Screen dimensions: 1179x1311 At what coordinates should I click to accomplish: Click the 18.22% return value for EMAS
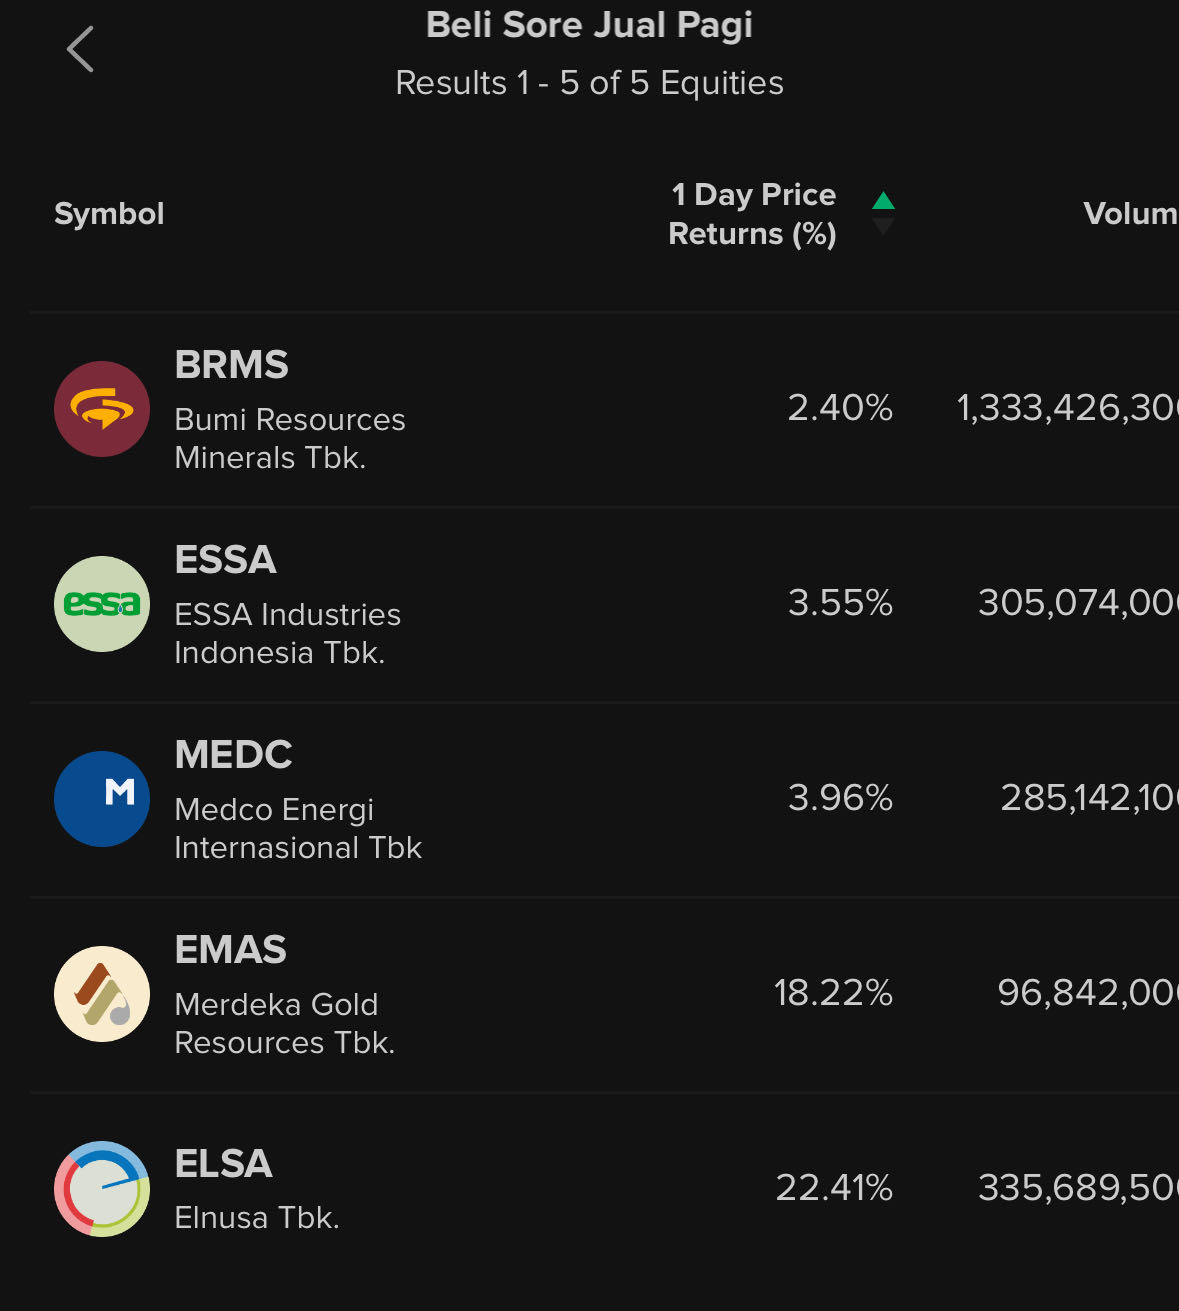[x=833, y=993]
